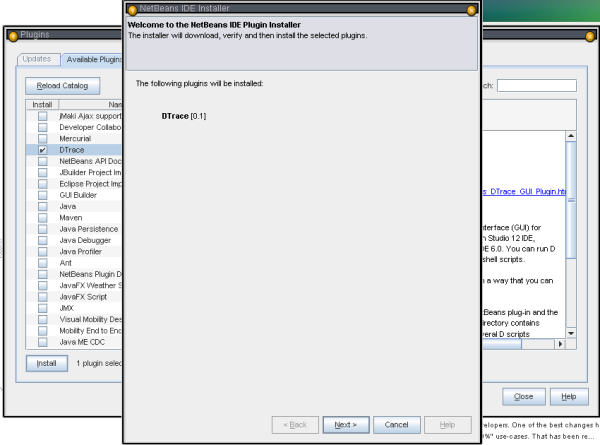The image size is (600, 445).
Task: Click the description scroll down arrow
Action: (x=571, y=333)
